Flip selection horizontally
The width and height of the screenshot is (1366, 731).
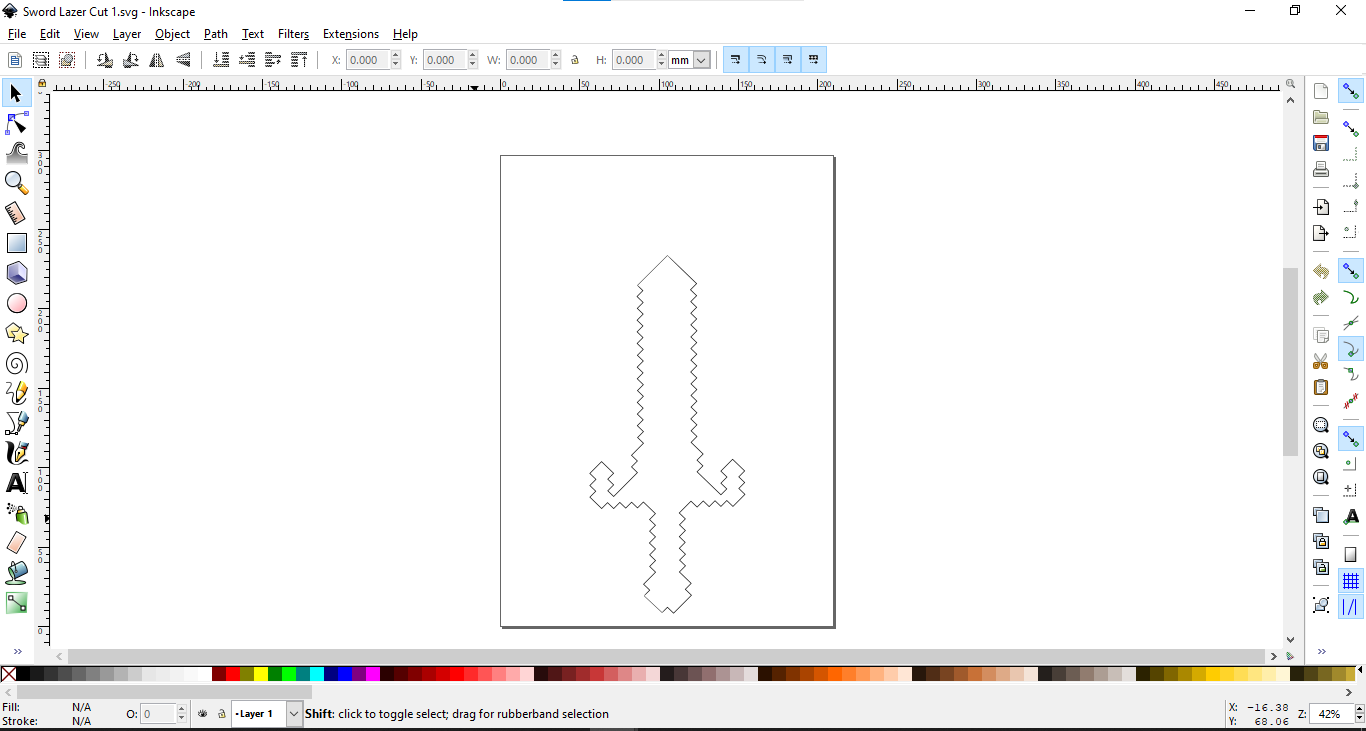click(156, 60)
